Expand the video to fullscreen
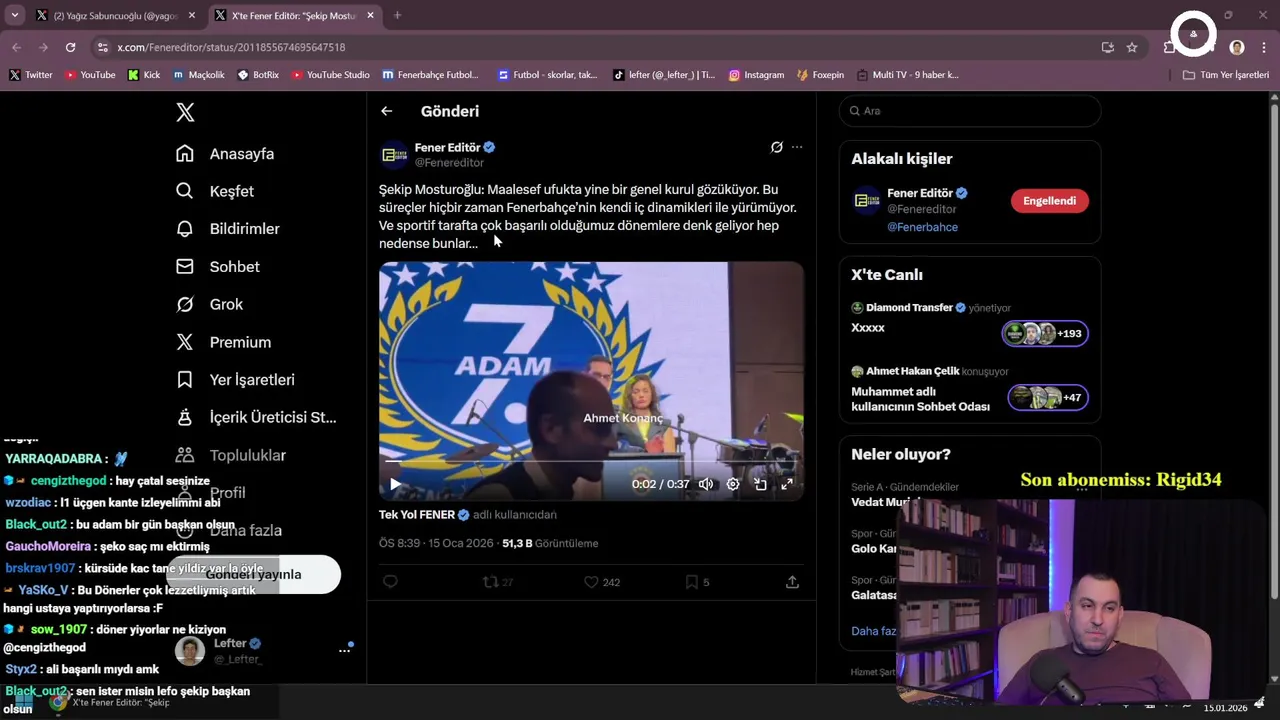1280x720 pixels. pos(787,484)
